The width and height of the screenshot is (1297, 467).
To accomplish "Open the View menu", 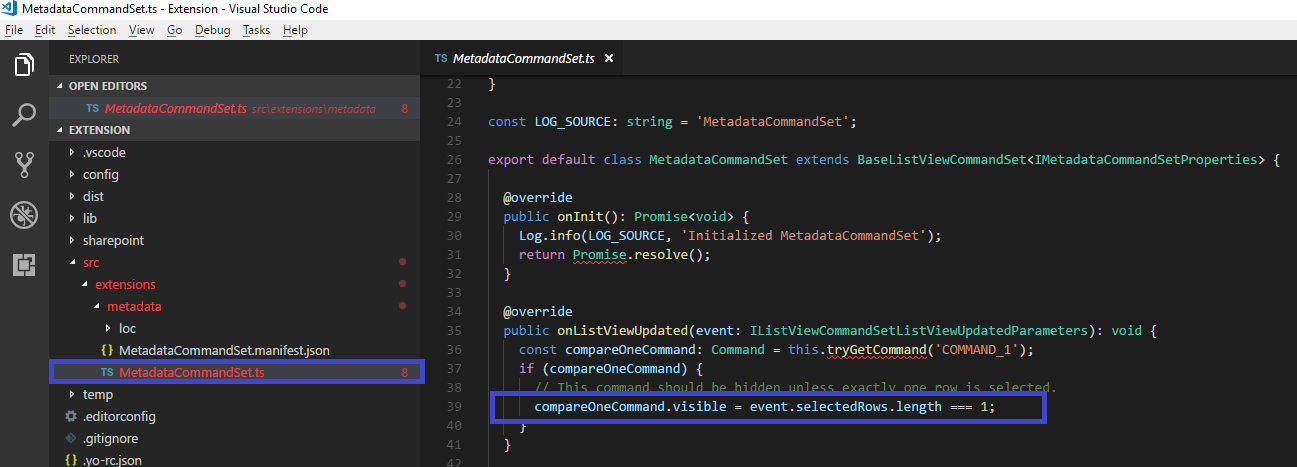I will tap(142, 30).
